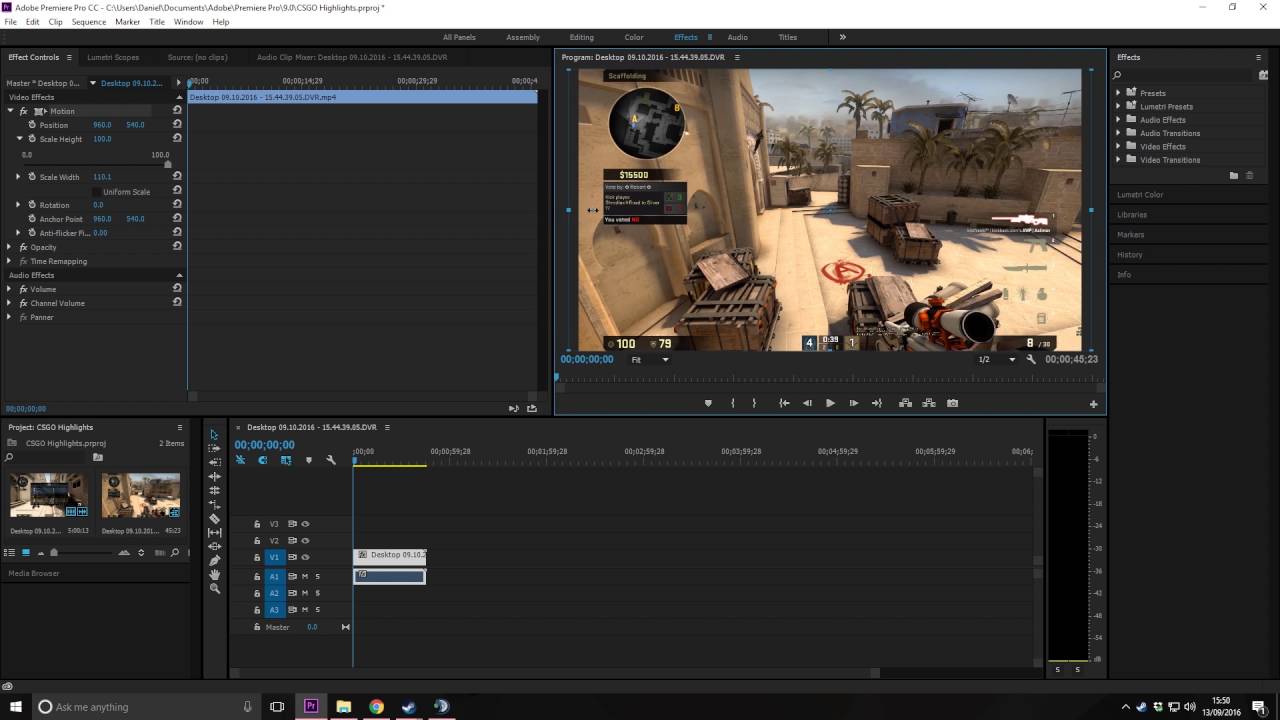Toggle lock on track A3
1280x720 pixels.
[257, 609]
